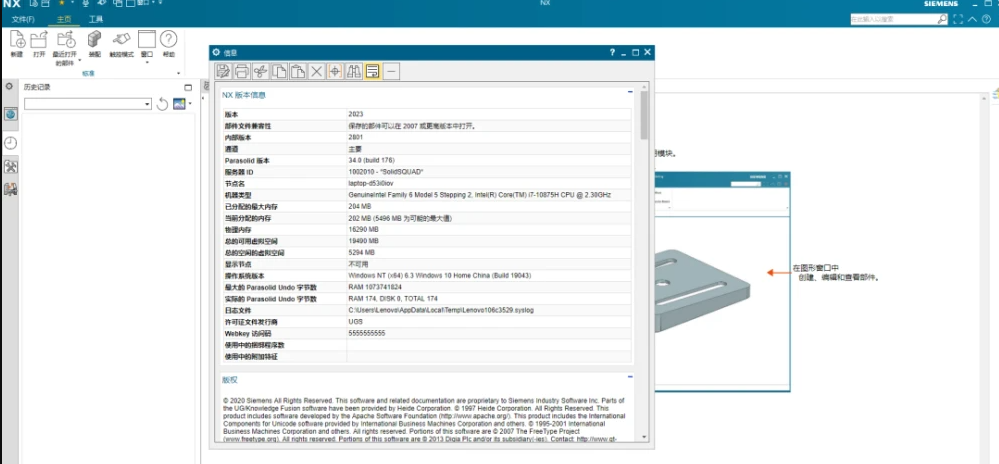999x464 pixels.
Task: Toggle full screen mode icon near search box
Action: [x=958, y=18]
